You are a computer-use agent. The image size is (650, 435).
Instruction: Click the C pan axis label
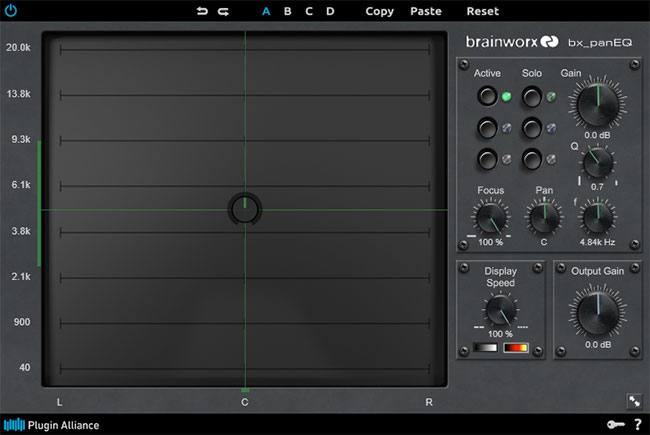245,402
